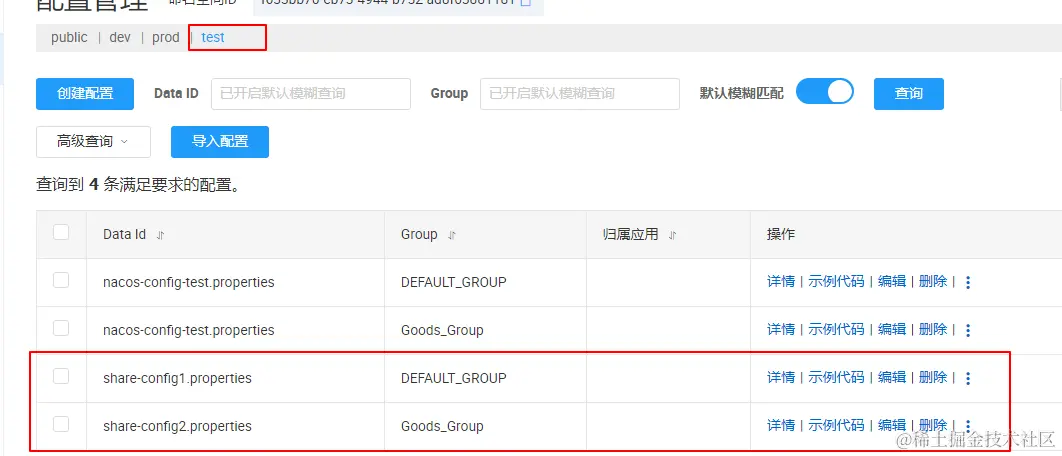Screen dimensions: 1062x456
Task: Click the 查询 search button
Action: pyautogui.click(x=909, y=94)
